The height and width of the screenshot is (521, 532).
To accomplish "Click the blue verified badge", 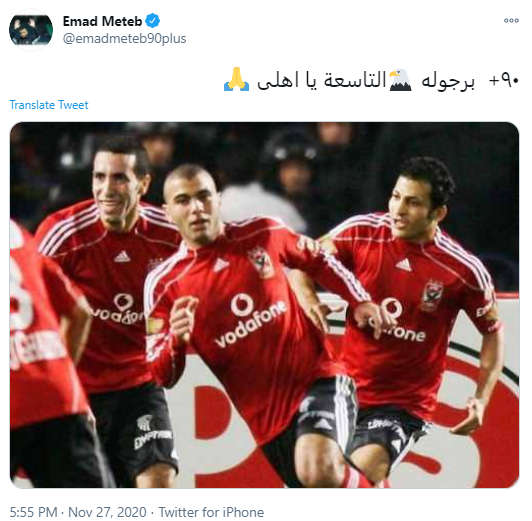I will (x=152, y=21).
